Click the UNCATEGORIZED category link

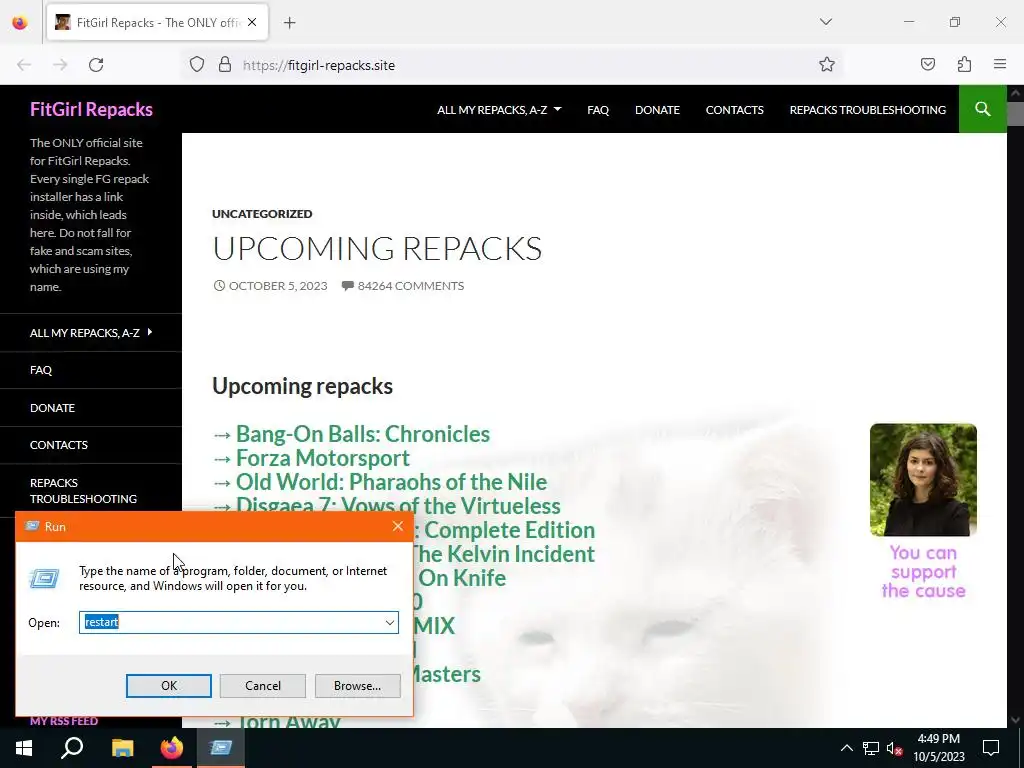(x=262, y=214)
